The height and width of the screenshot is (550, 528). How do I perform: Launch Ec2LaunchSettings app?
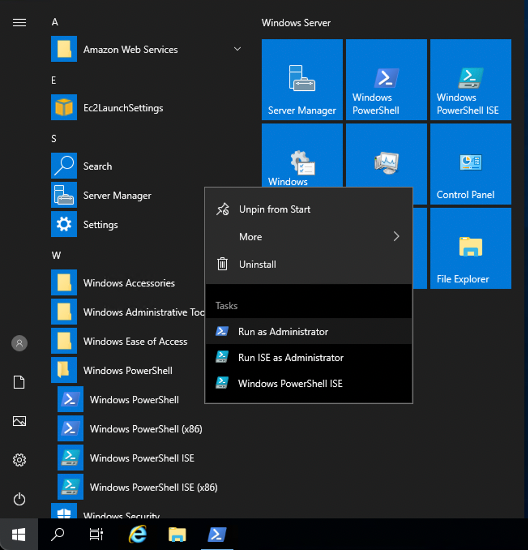(146, 108)
